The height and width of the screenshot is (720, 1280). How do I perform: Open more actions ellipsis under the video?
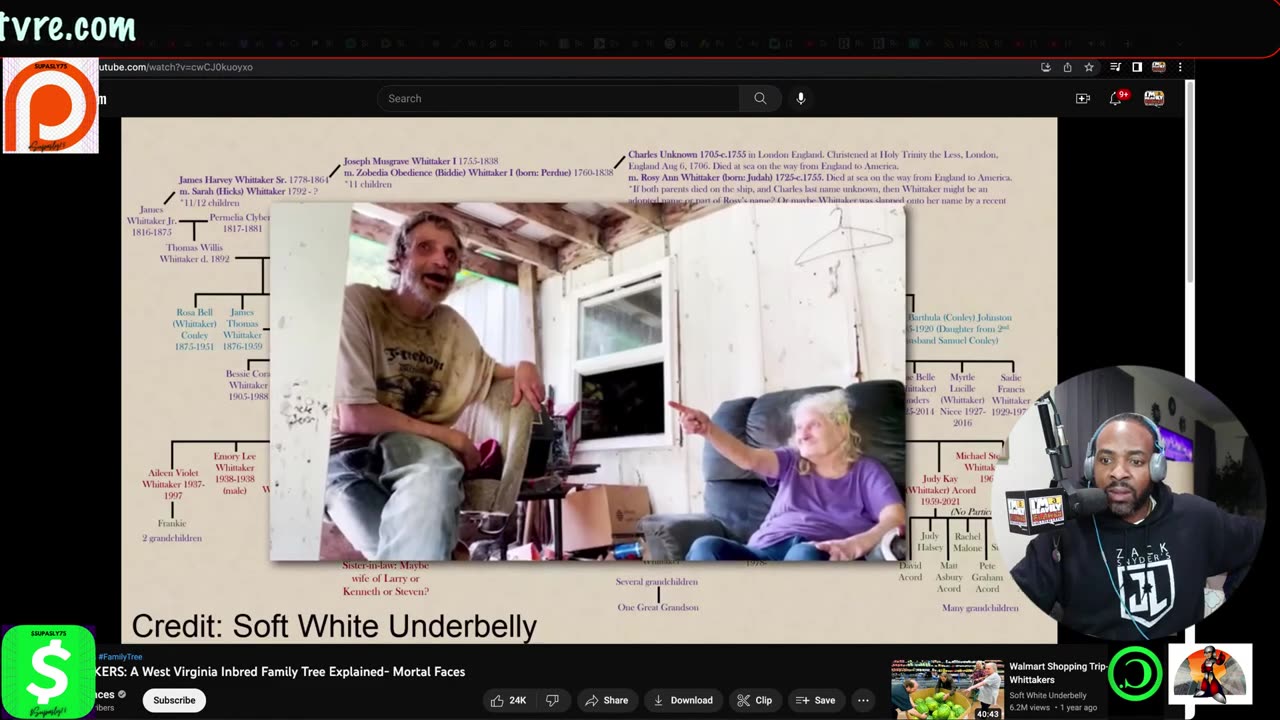(863, 700)
